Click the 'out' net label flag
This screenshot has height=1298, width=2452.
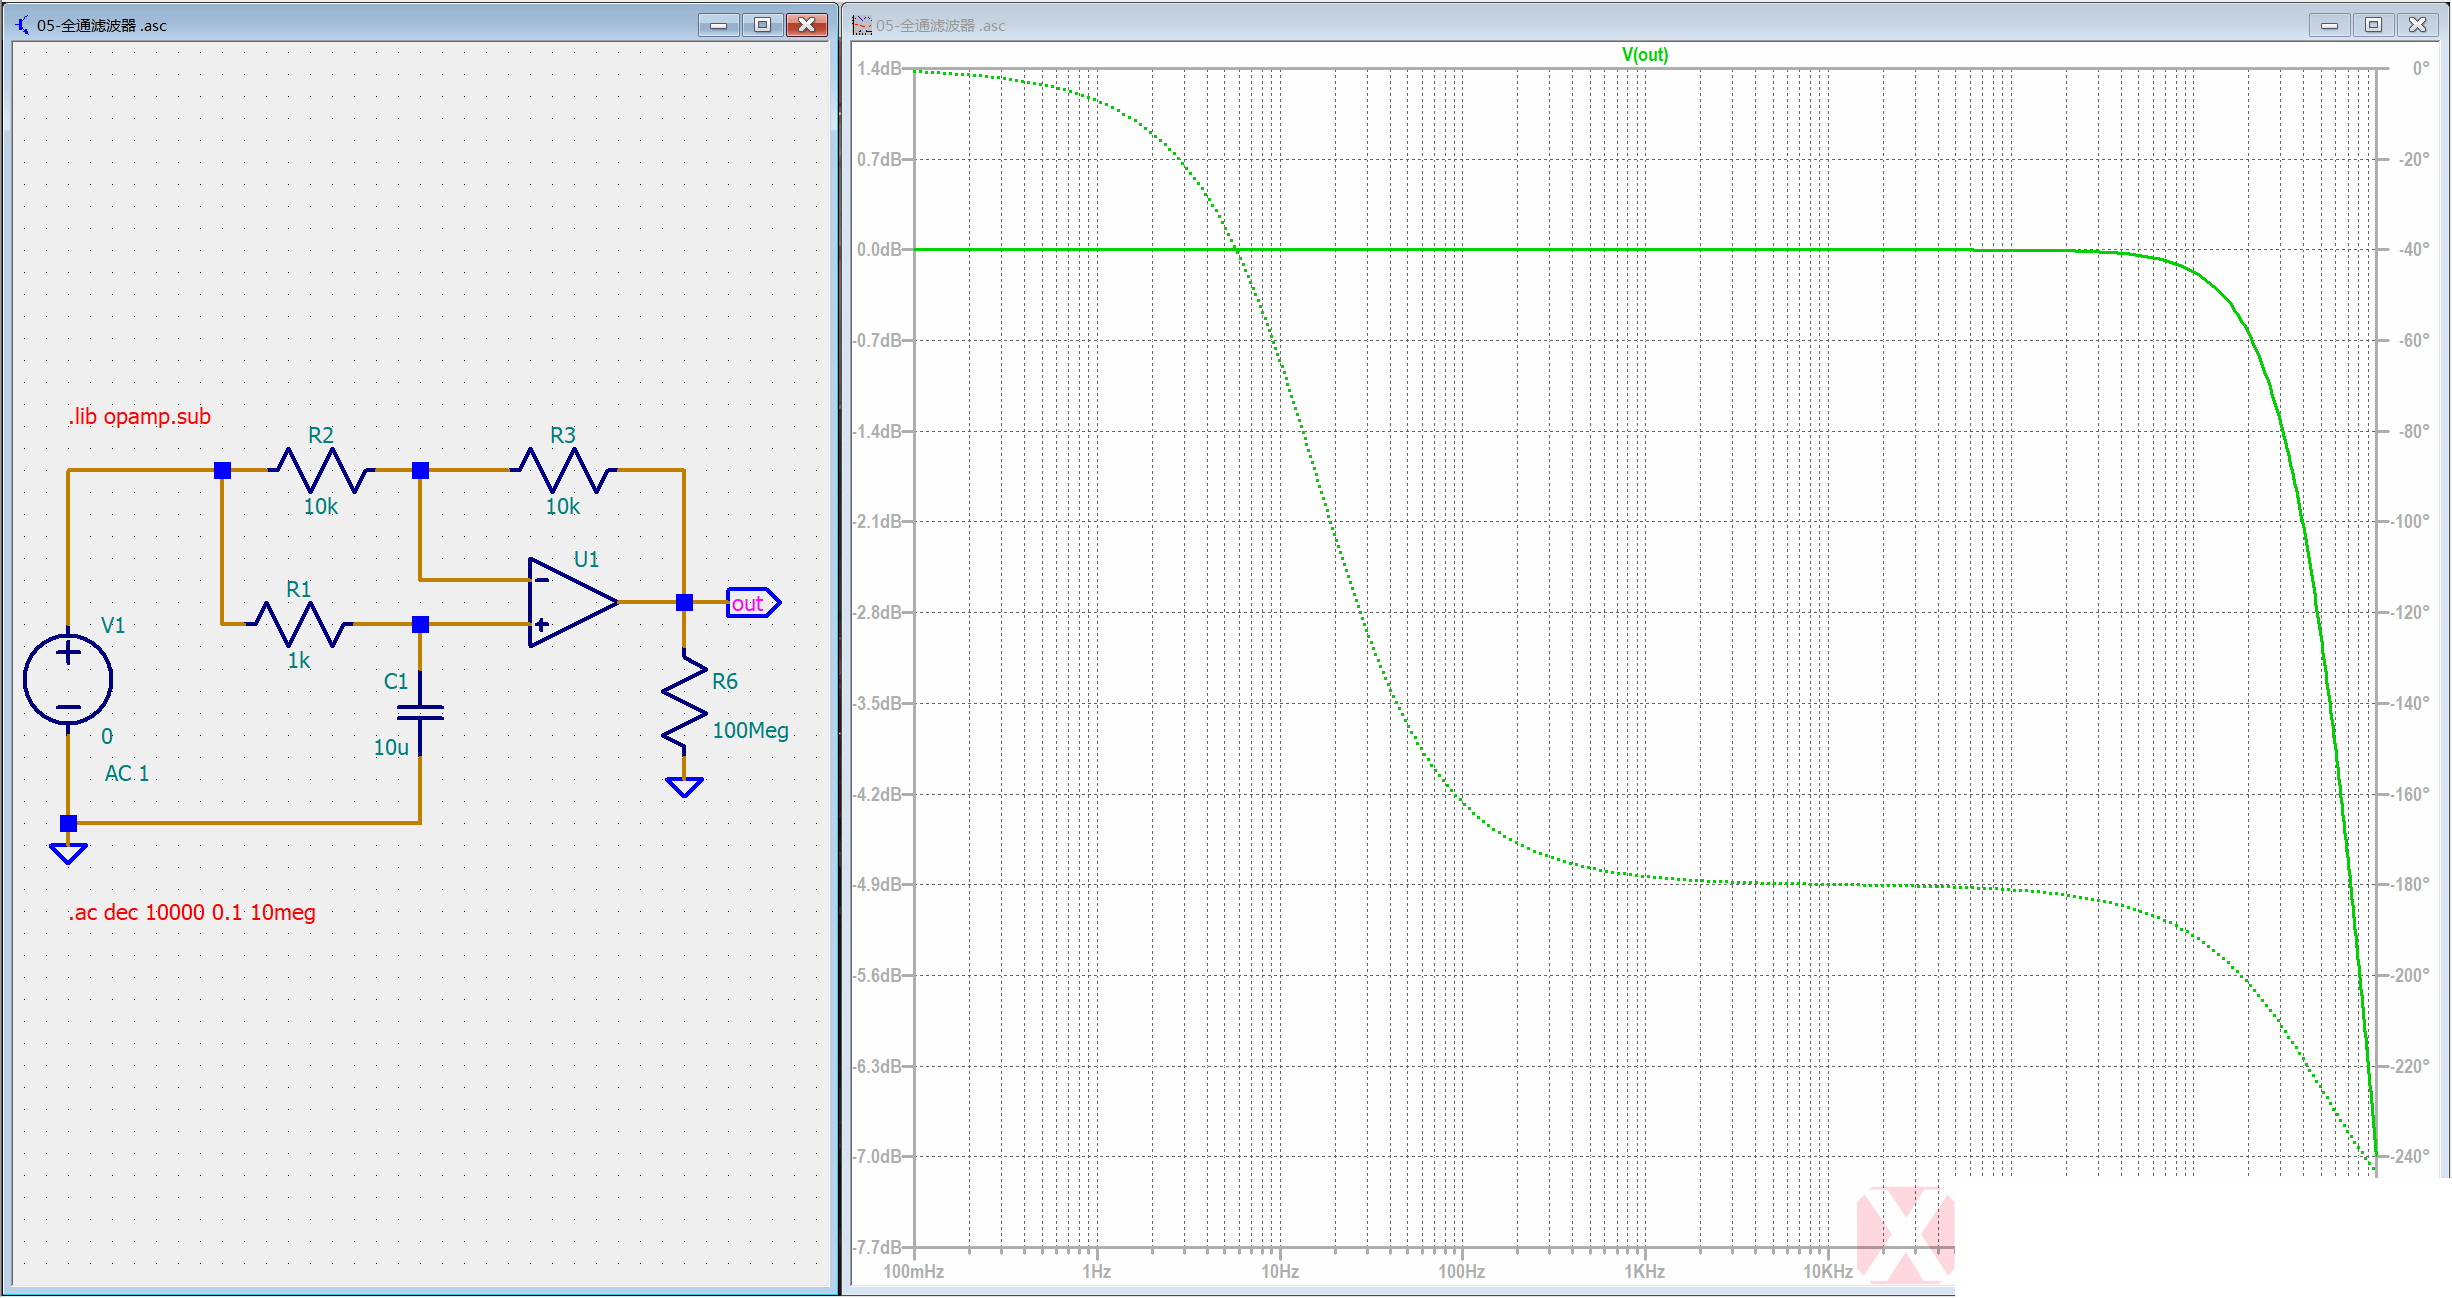753,603
